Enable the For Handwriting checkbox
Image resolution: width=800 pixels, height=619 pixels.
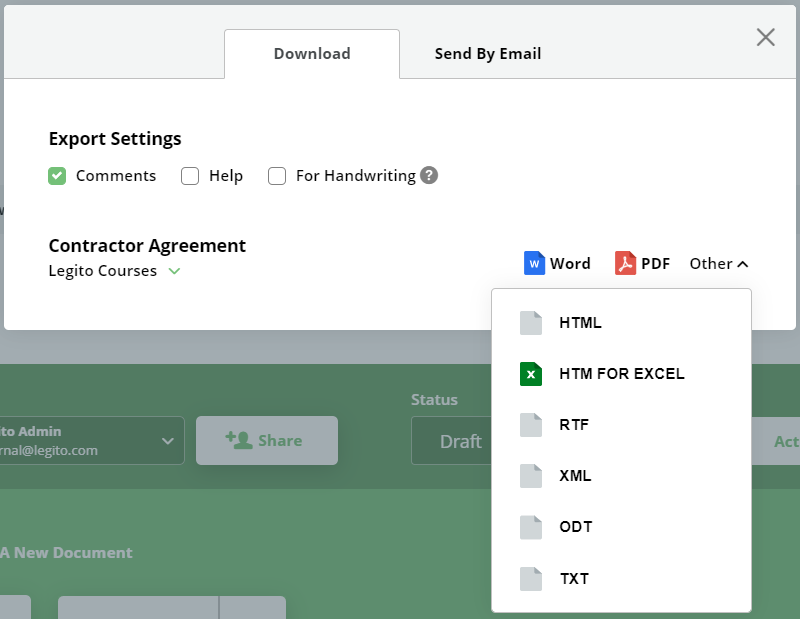[x=277, y=176]
